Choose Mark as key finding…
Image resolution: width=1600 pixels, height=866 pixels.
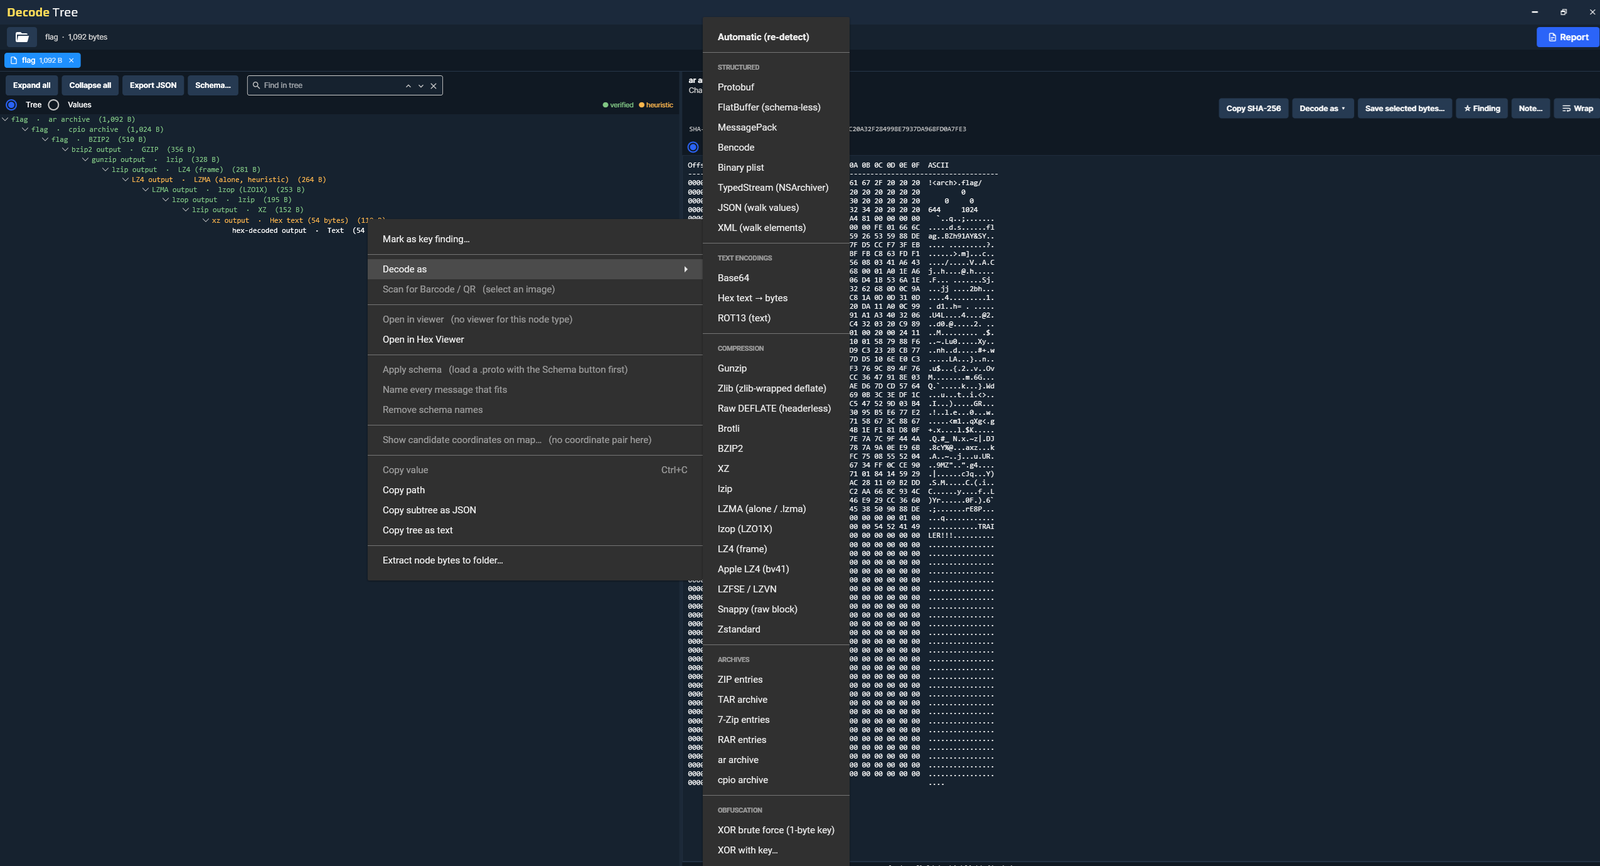coord(535,239)
